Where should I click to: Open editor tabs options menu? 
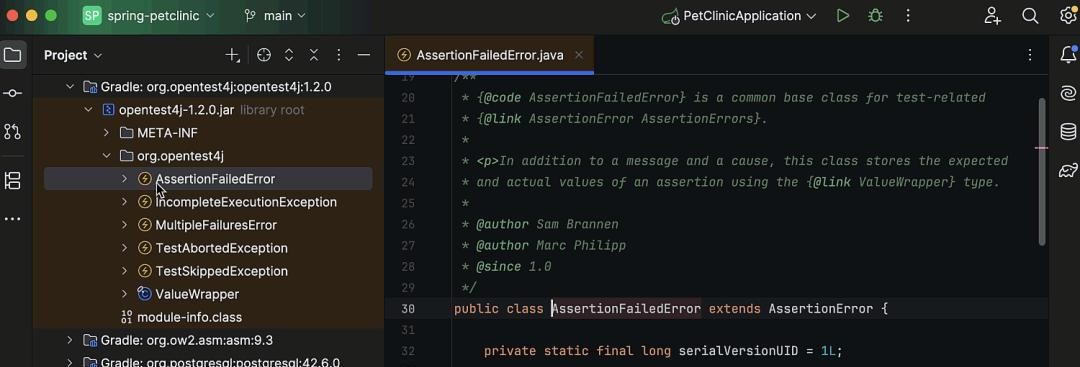[1030, 55]
